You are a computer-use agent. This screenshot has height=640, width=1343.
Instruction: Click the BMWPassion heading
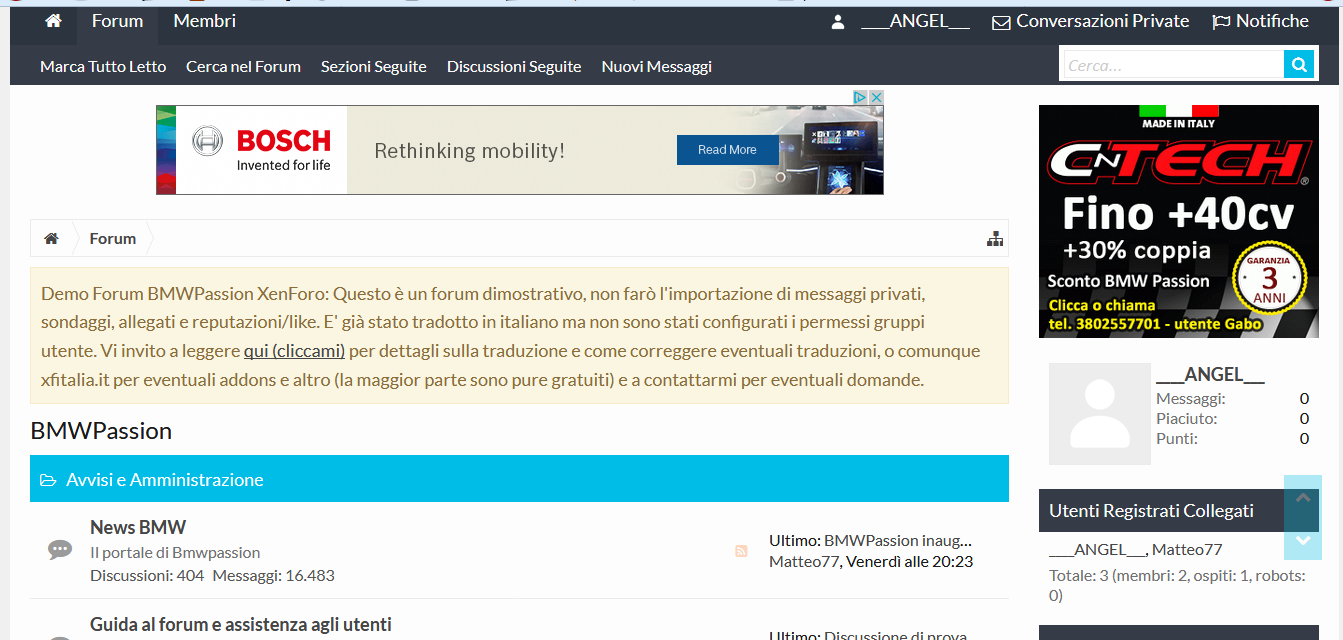101,431
